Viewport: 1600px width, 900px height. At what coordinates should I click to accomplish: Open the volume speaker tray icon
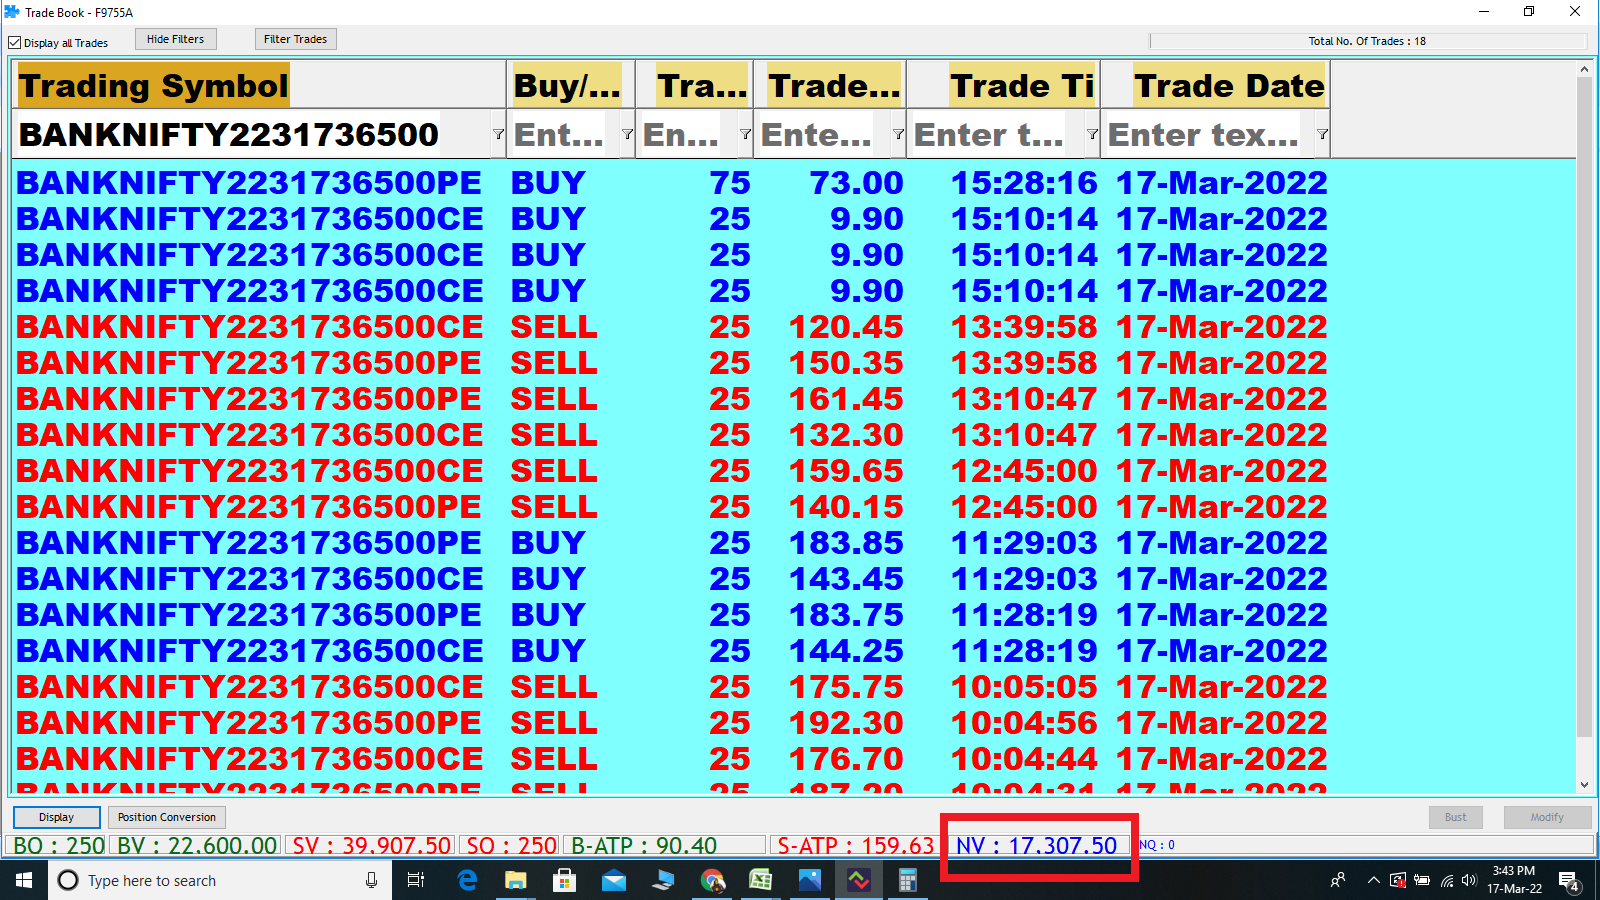(1469, 880)
